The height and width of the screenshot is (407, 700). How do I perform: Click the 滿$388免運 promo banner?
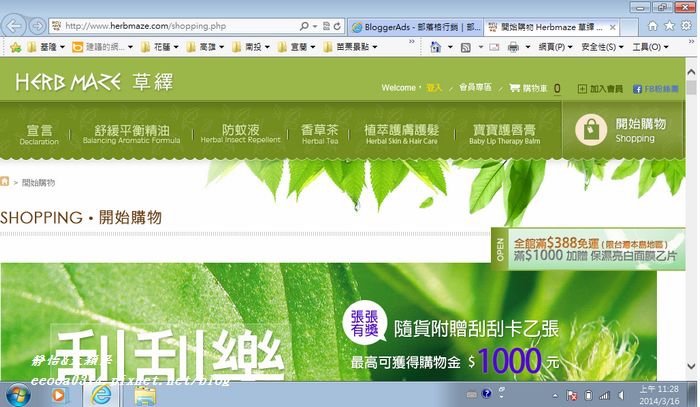588,249
